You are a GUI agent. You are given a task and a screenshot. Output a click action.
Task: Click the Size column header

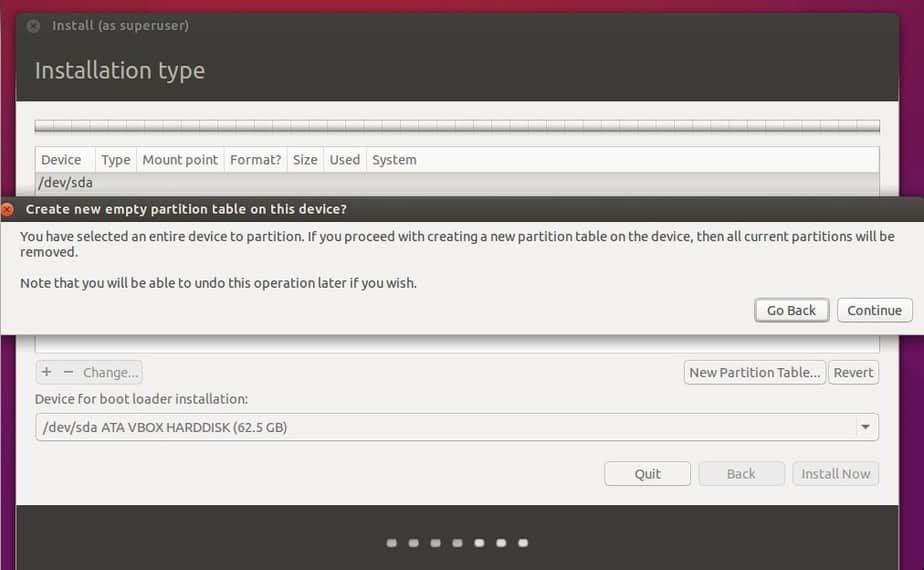click(x=305, y=160)
